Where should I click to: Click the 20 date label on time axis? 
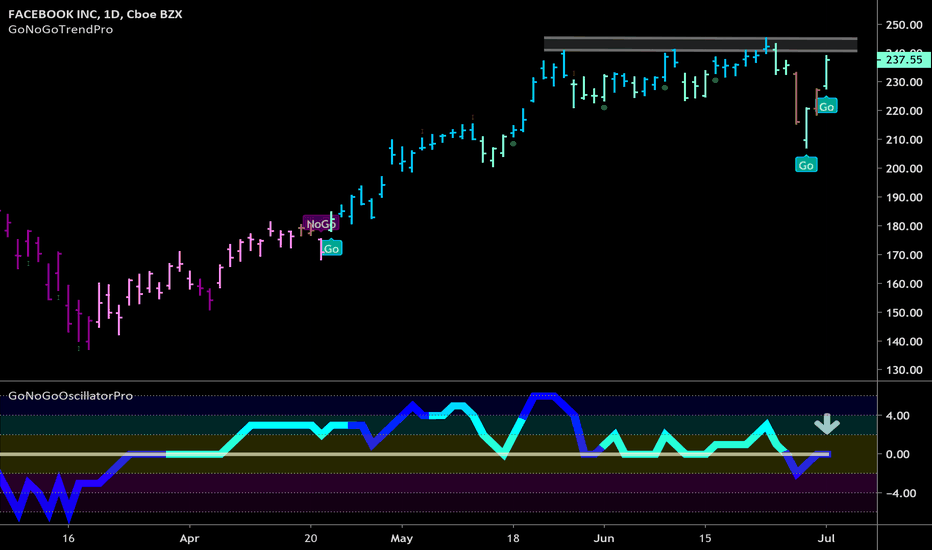(x=310, y=538)
